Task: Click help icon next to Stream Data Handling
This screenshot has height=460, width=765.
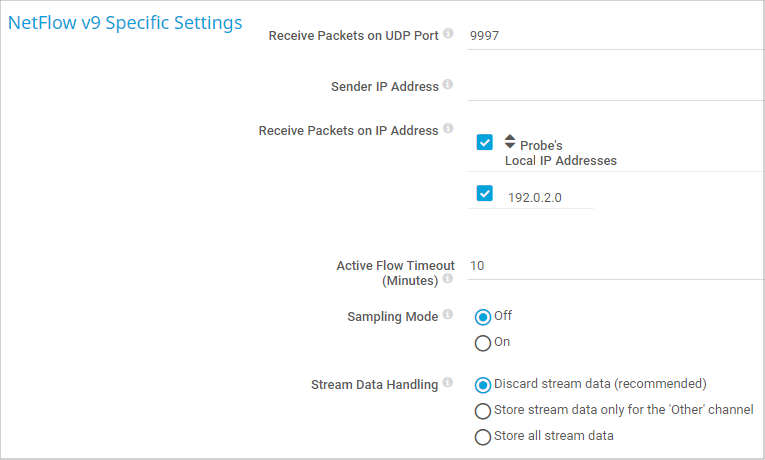Action: click(447, 383)
